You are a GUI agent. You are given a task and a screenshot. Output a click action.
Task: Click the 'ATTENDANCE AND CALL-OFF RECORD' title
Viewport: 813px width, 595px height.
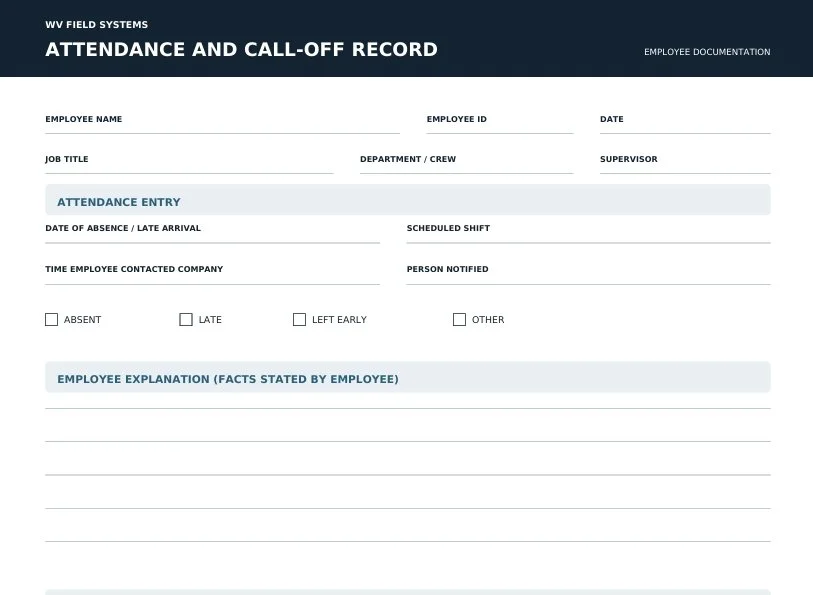(242, 50)
